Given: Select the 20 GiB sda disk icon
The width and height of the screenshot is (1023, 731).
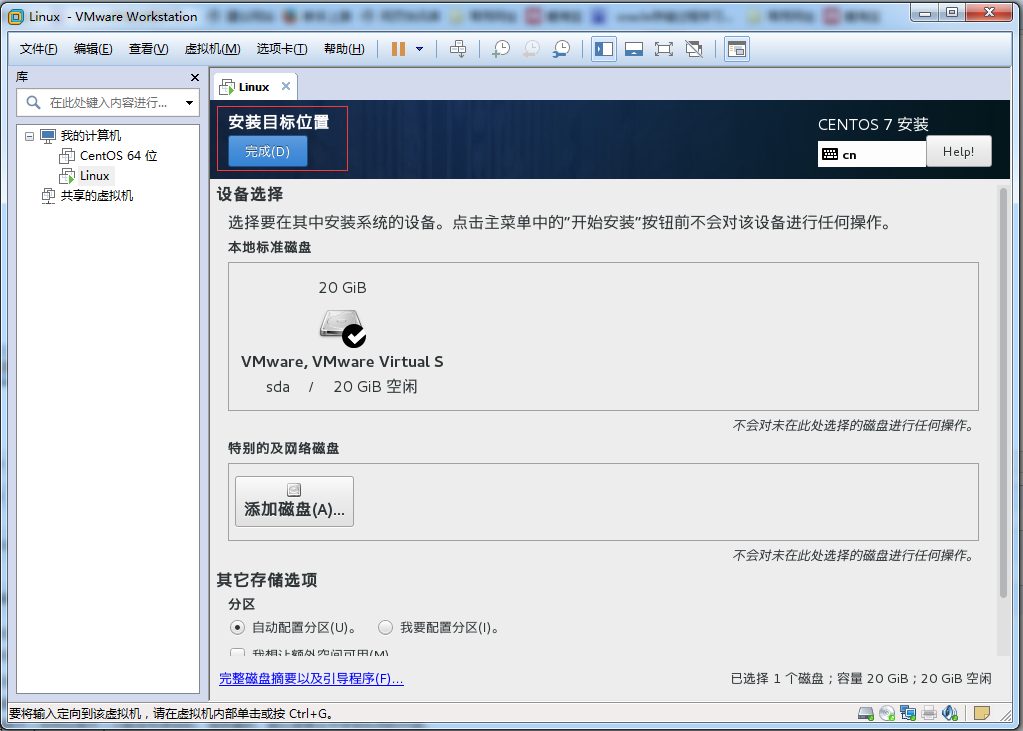Looking at the screenshot, I should 343,328.
